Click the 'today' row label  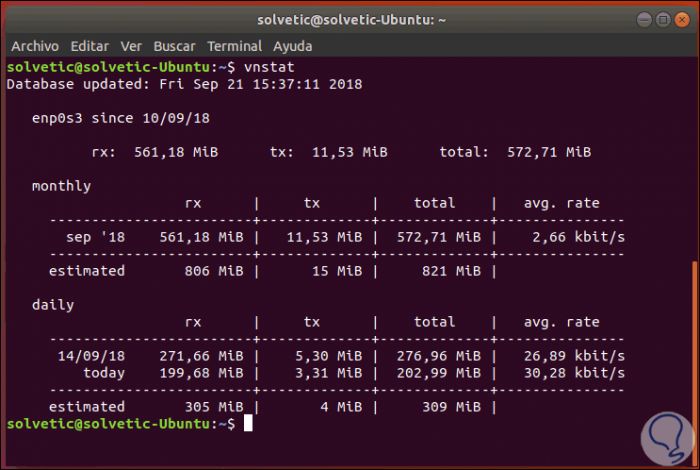(x=104, y=373)
